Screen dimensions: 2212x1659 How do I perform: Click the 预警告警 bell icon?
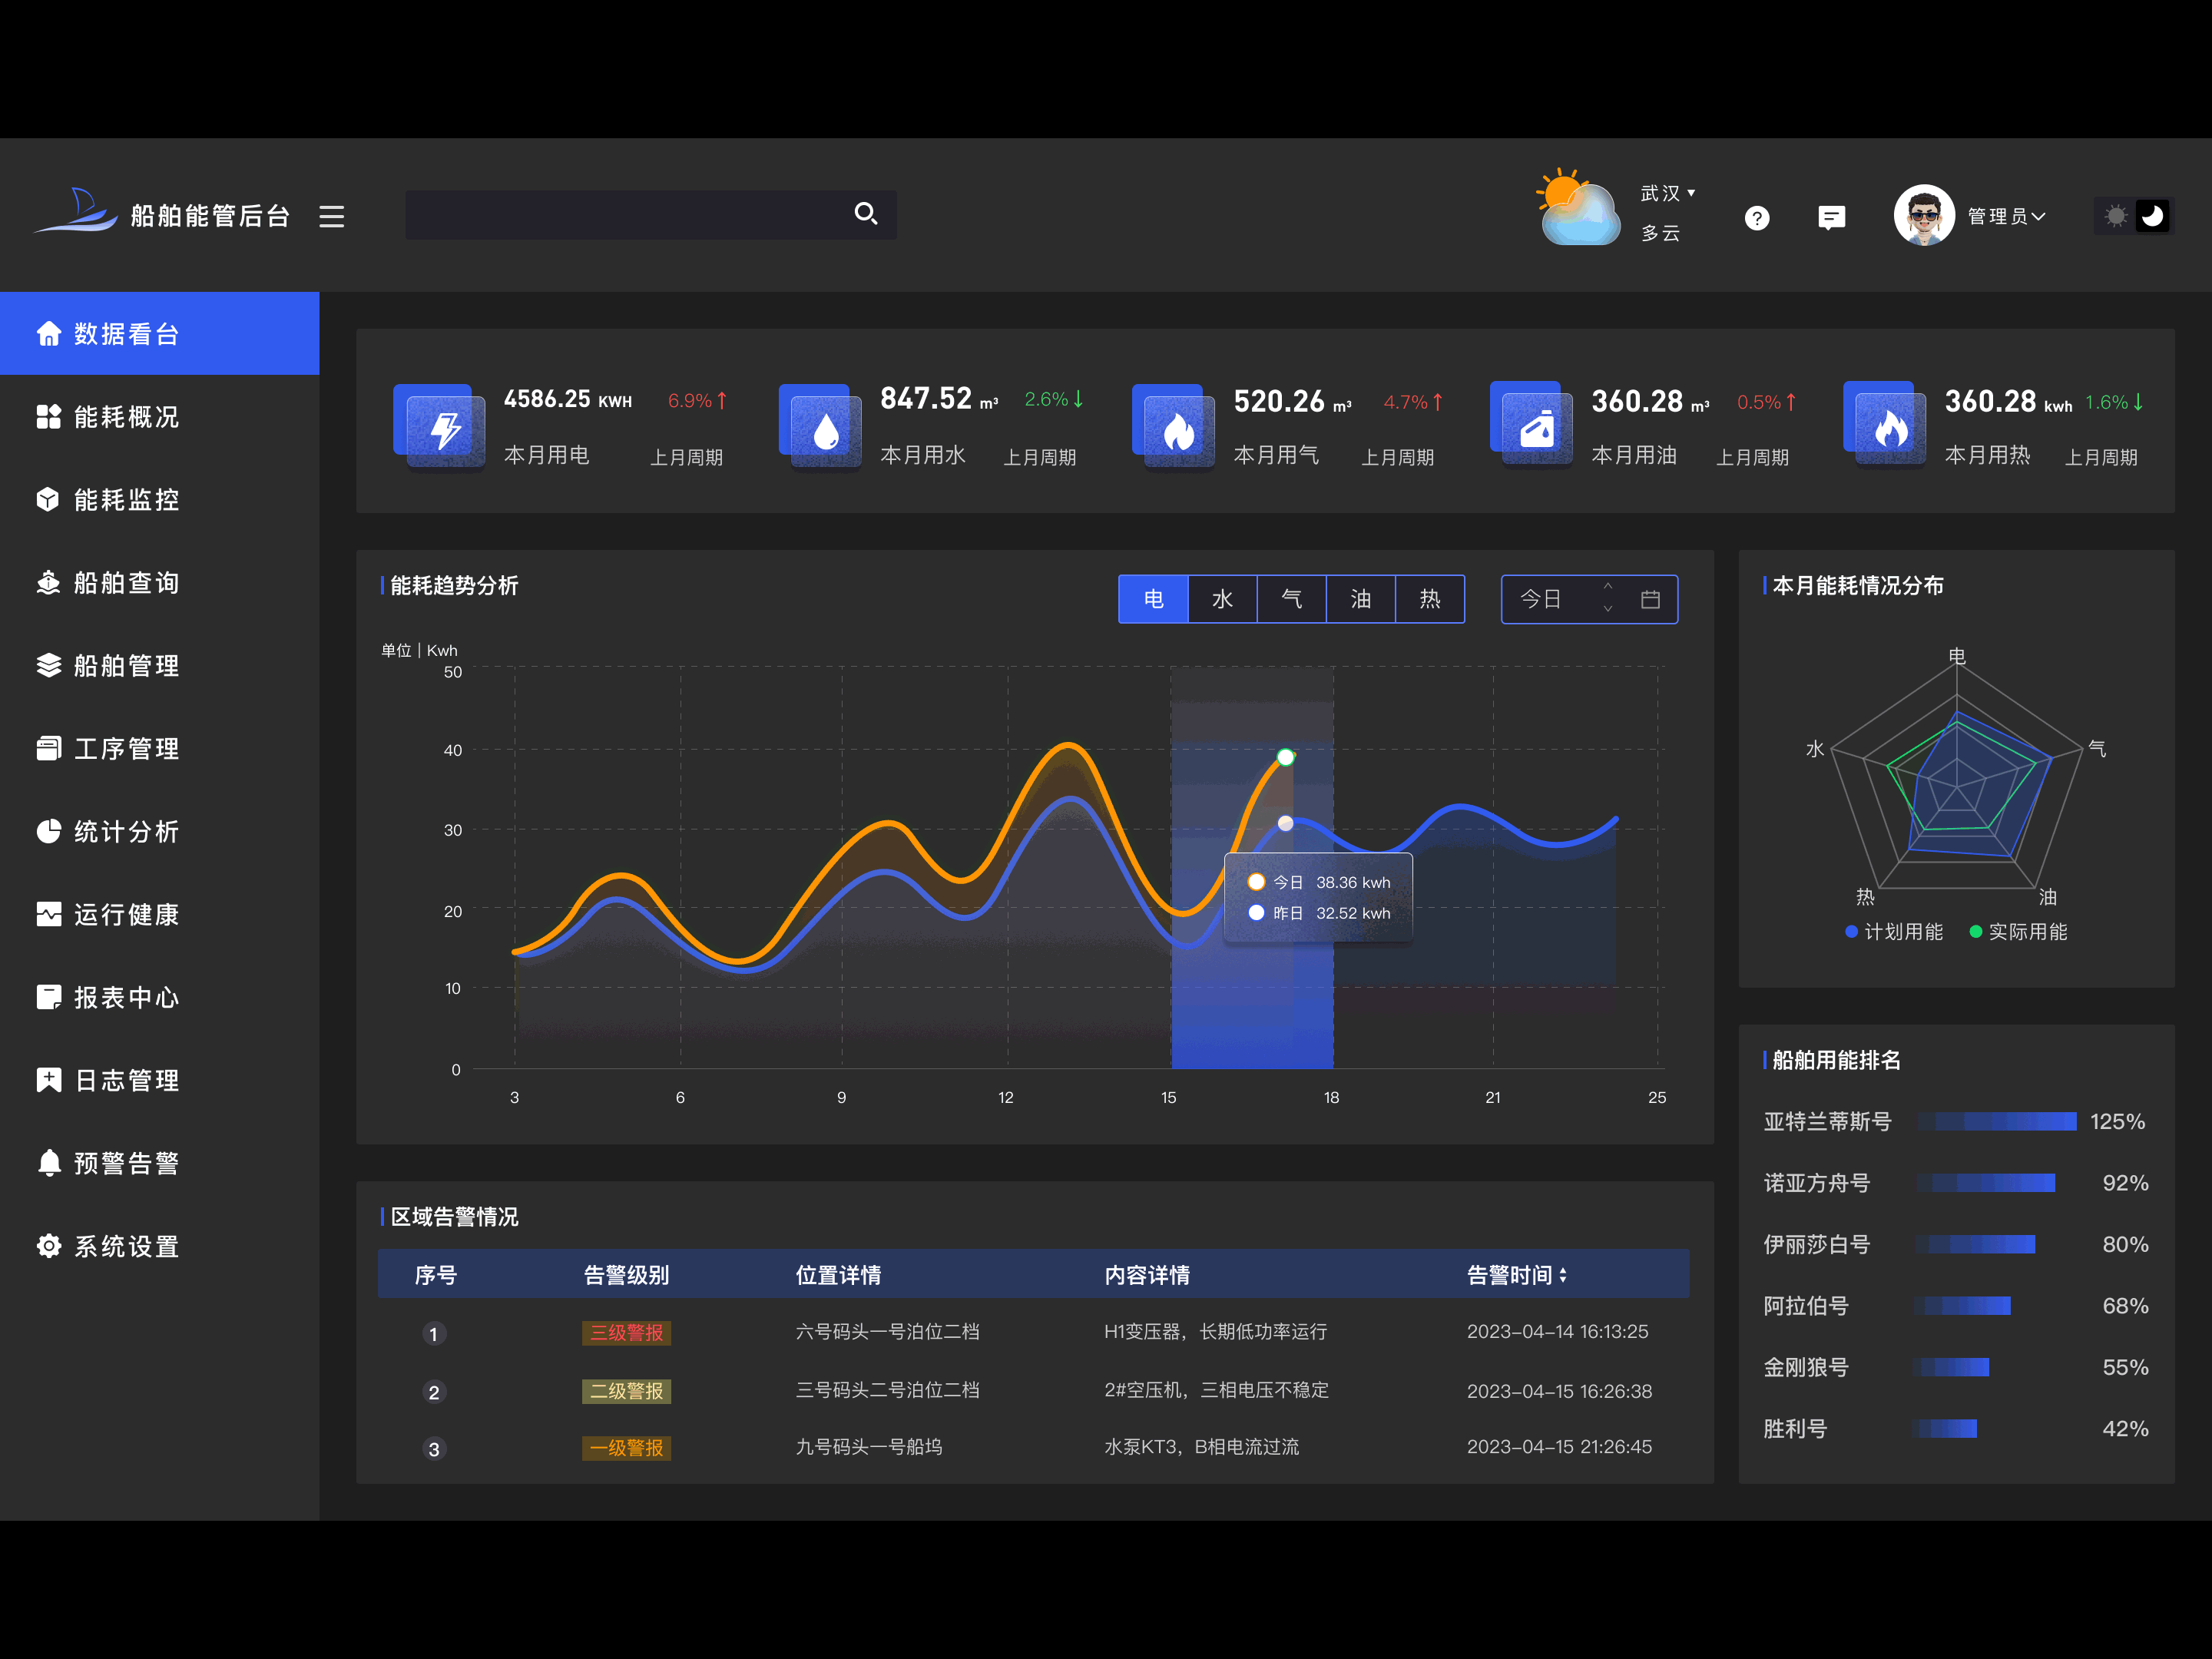pyautogui.click(x=49, y=1162)
